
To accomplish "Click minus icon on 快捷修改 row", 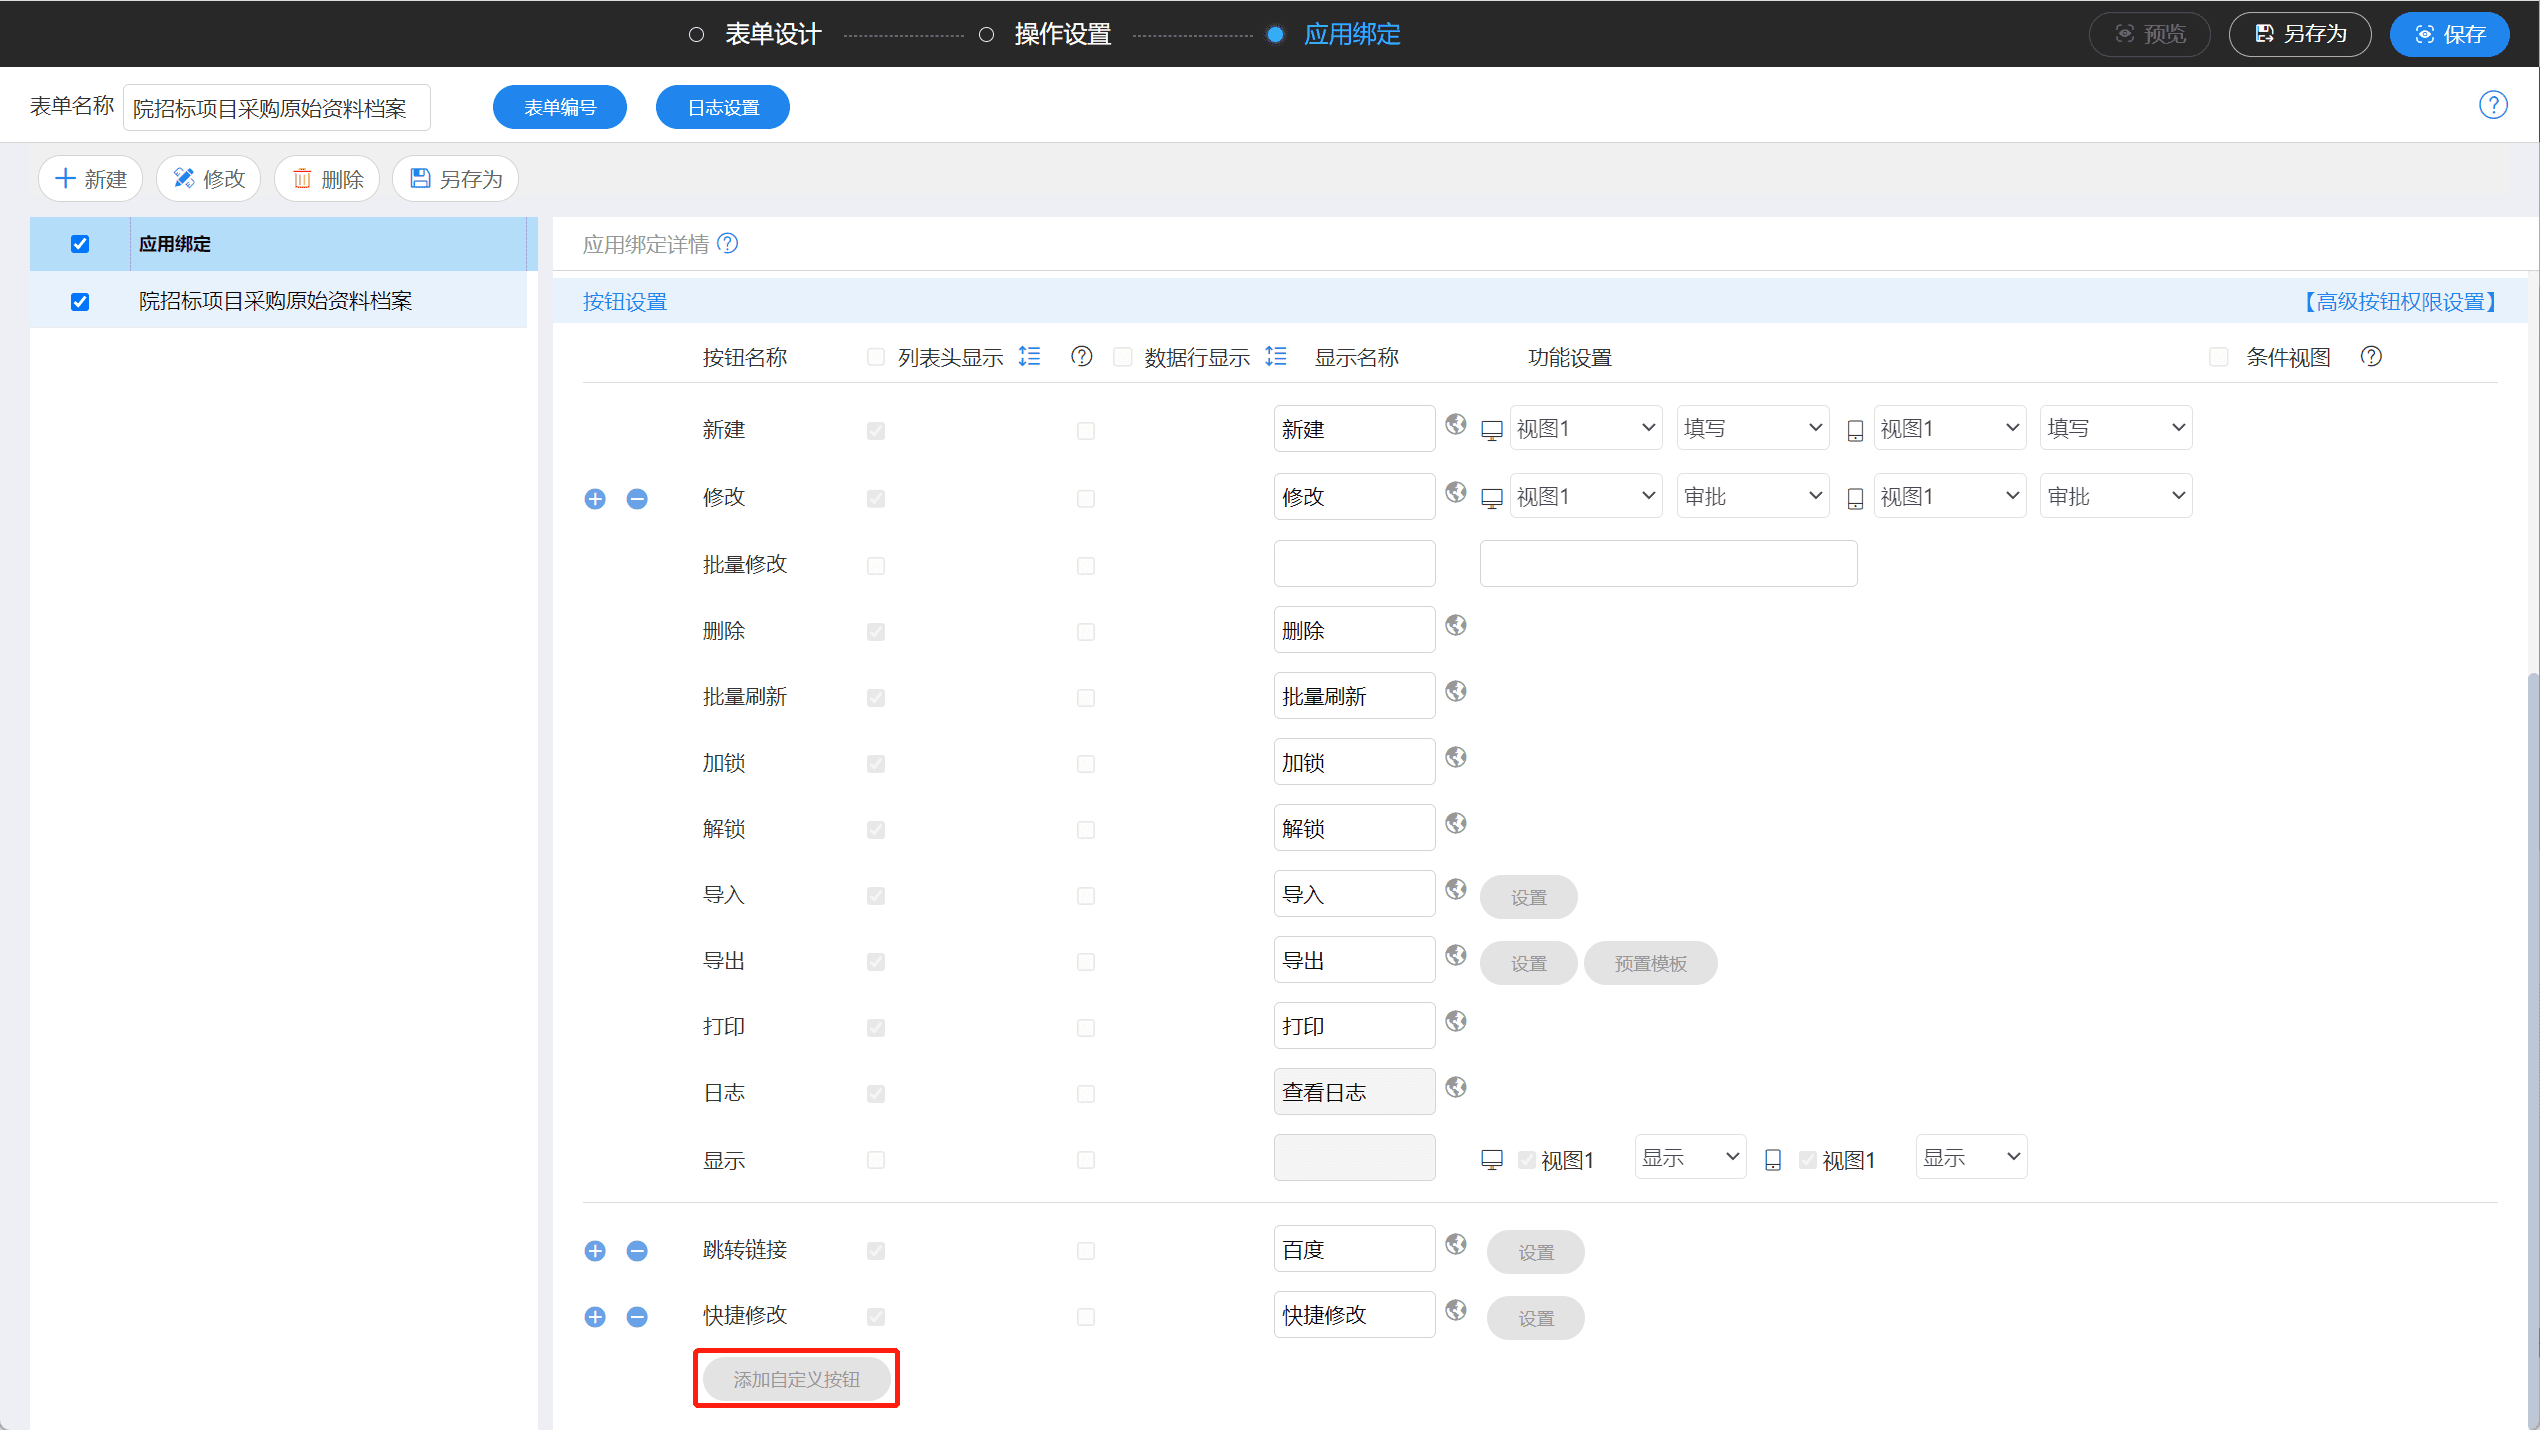I will tap(637, 1317).
